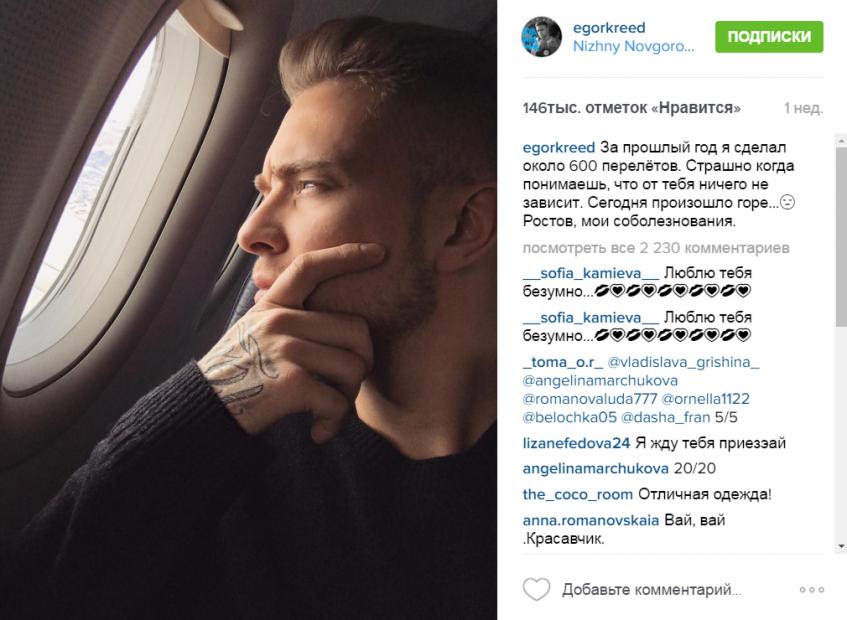Image resolution: width=847 pixels, height=620 pixels.
Task: Open the @romanovaluda777 mention
Action: (x=590, y=399)
